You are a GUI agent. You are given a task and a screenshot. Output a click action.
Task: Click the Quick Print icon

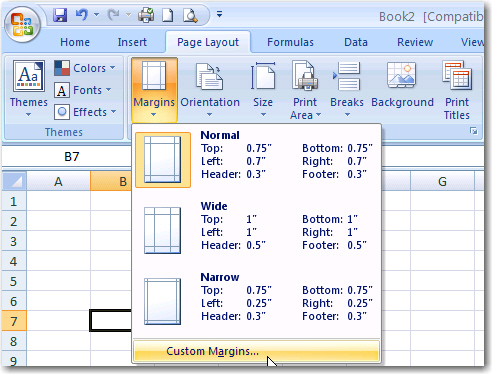pyautogui.click(x=146, y=15)
